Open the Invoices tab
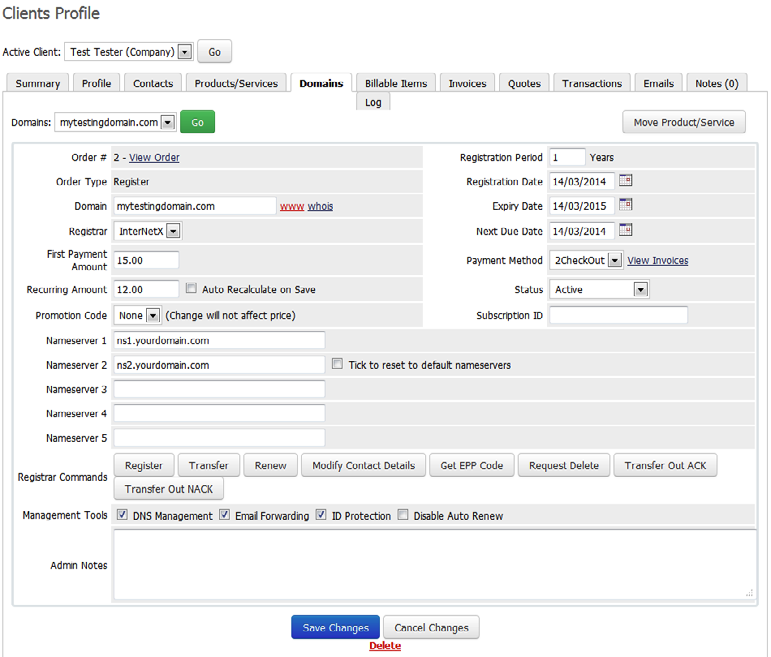771x657 pixels. [467, 83]
